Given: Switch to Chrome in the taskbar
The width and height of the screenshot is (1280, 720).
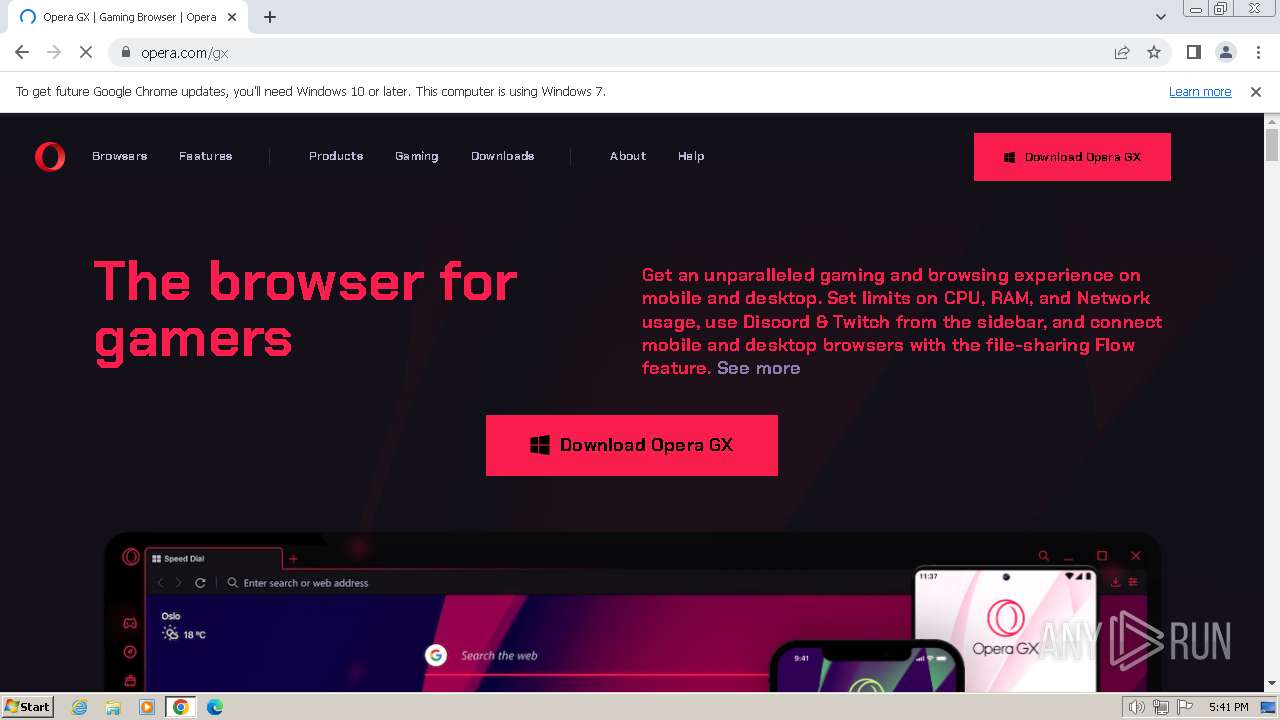Looking at the screenshot, I should (181, 707).
